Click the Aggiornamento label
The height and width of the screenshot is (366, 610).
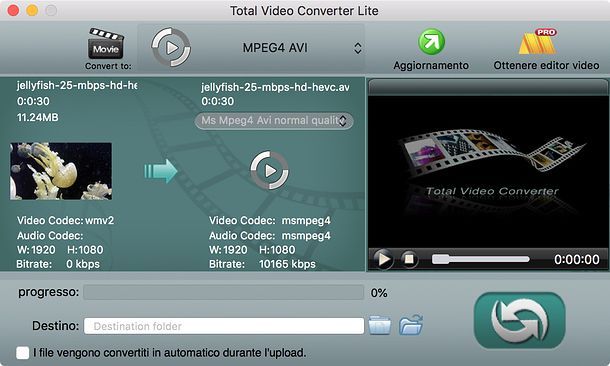pyautogui.click(x=431, y=65)
